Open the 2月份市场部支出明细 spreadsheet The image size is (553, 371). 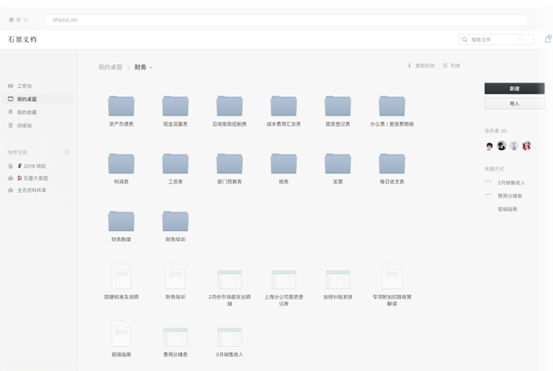pyautogui.click(x=230, y=280)
